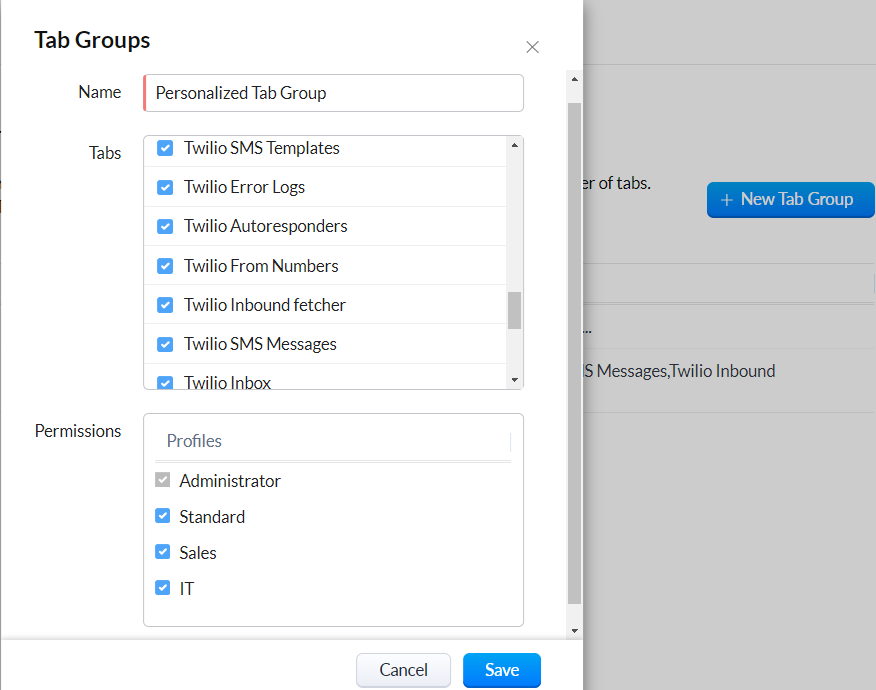Toggle Twilio SMS Messages checkbox

click(x=165, y=344)
